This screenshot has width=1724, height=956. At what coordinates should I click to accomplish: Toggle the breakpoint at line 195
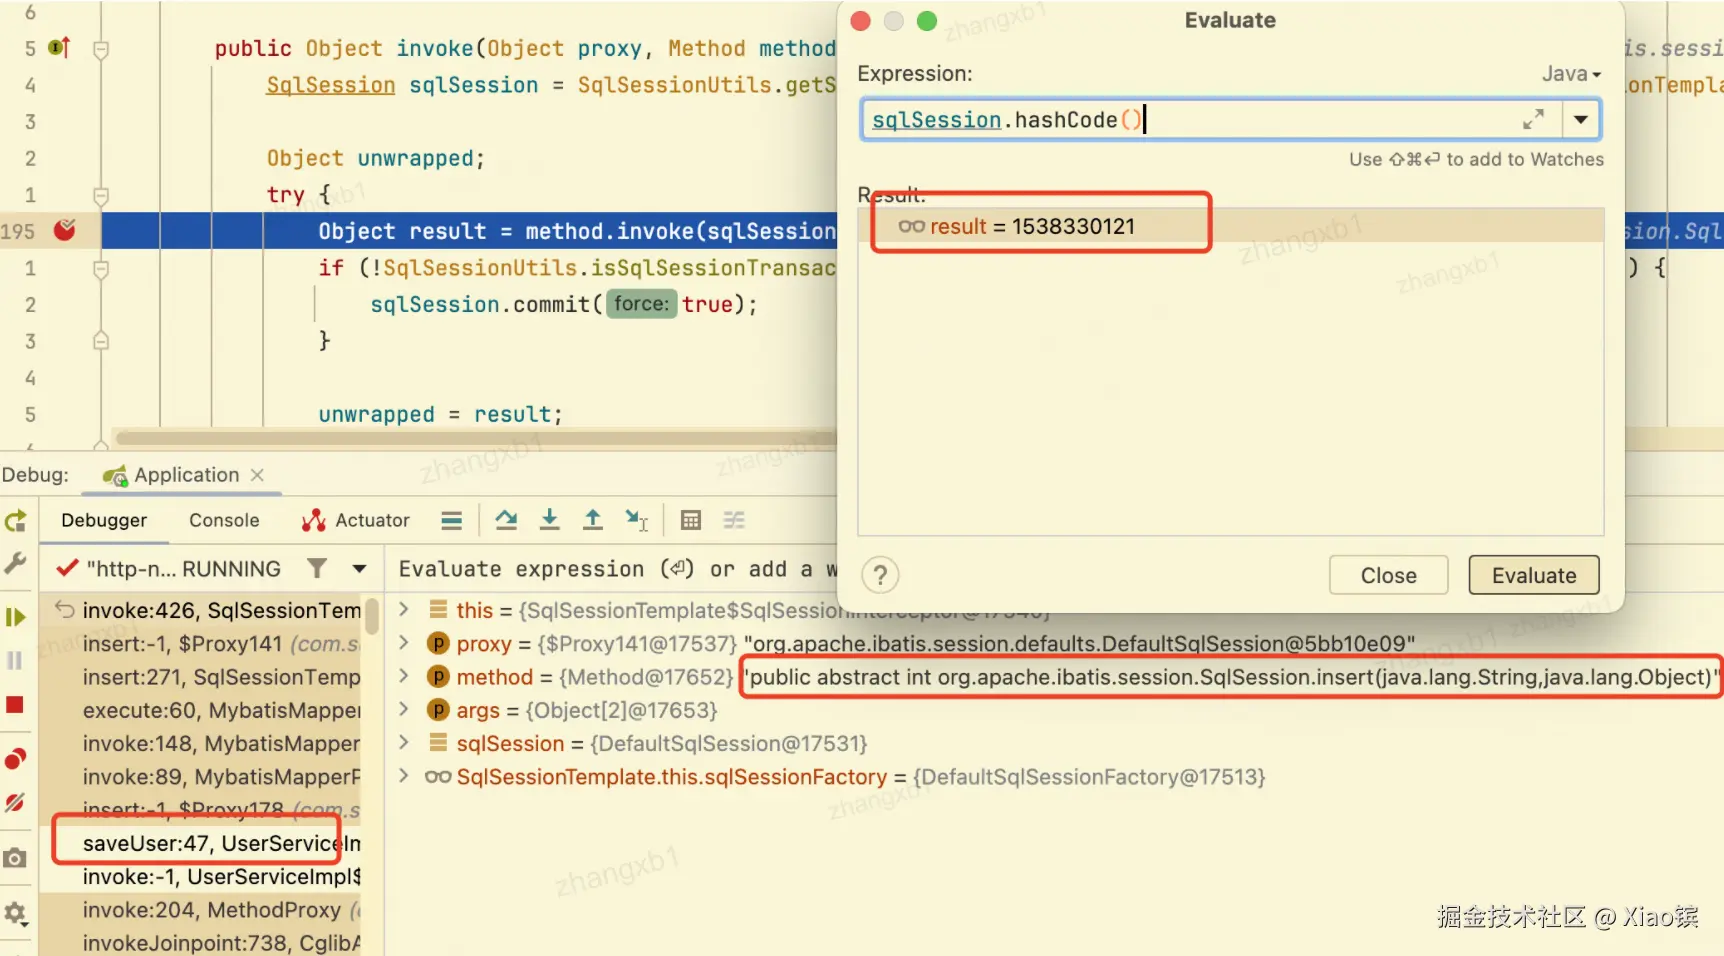point(65,230)
